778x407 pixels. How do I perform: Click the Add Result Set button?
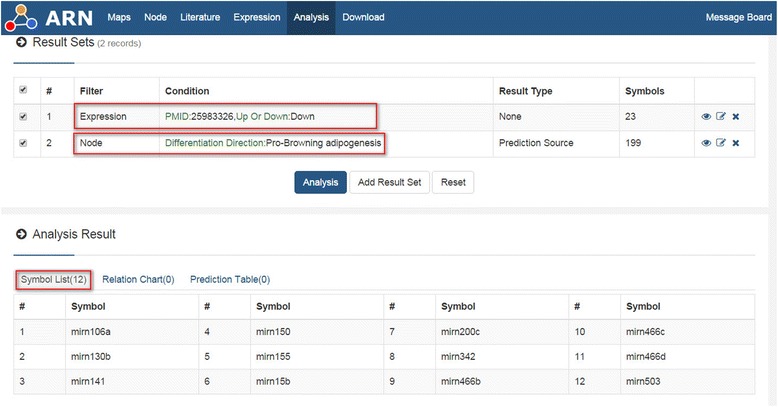389,183
